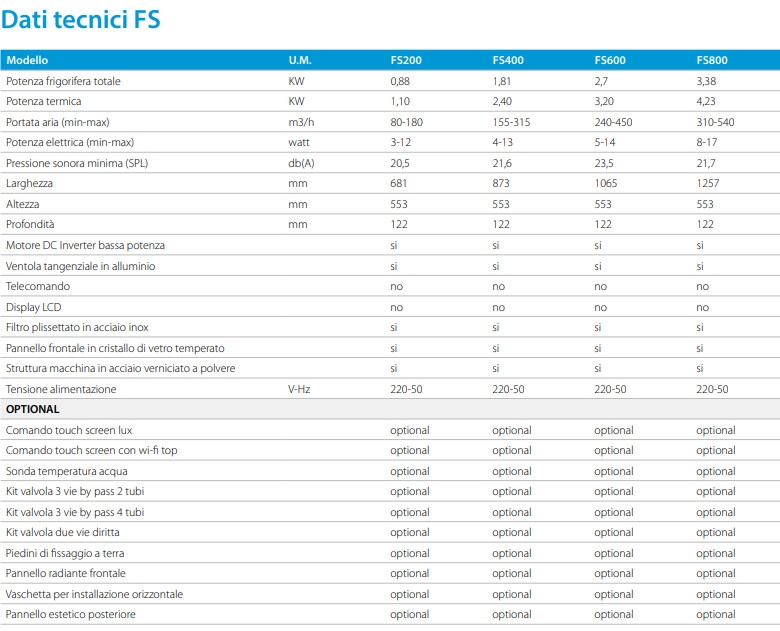Click the FS400 column header

coord(508,60)
